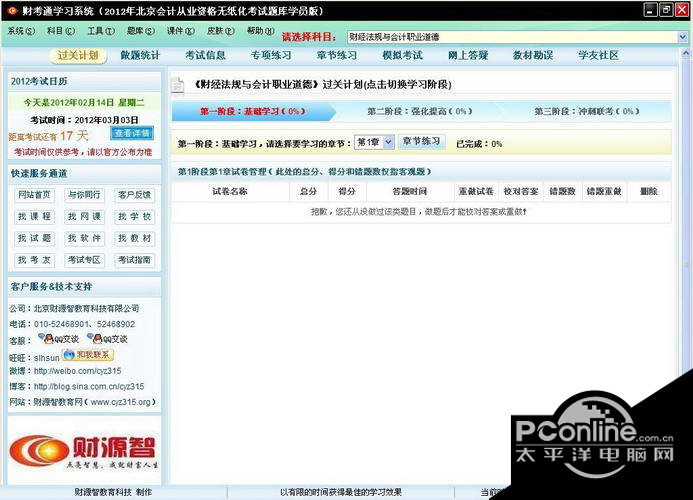The image size is (693, 500).
Task: Click the 客户反馈 quick link
Action: [134, 195]
